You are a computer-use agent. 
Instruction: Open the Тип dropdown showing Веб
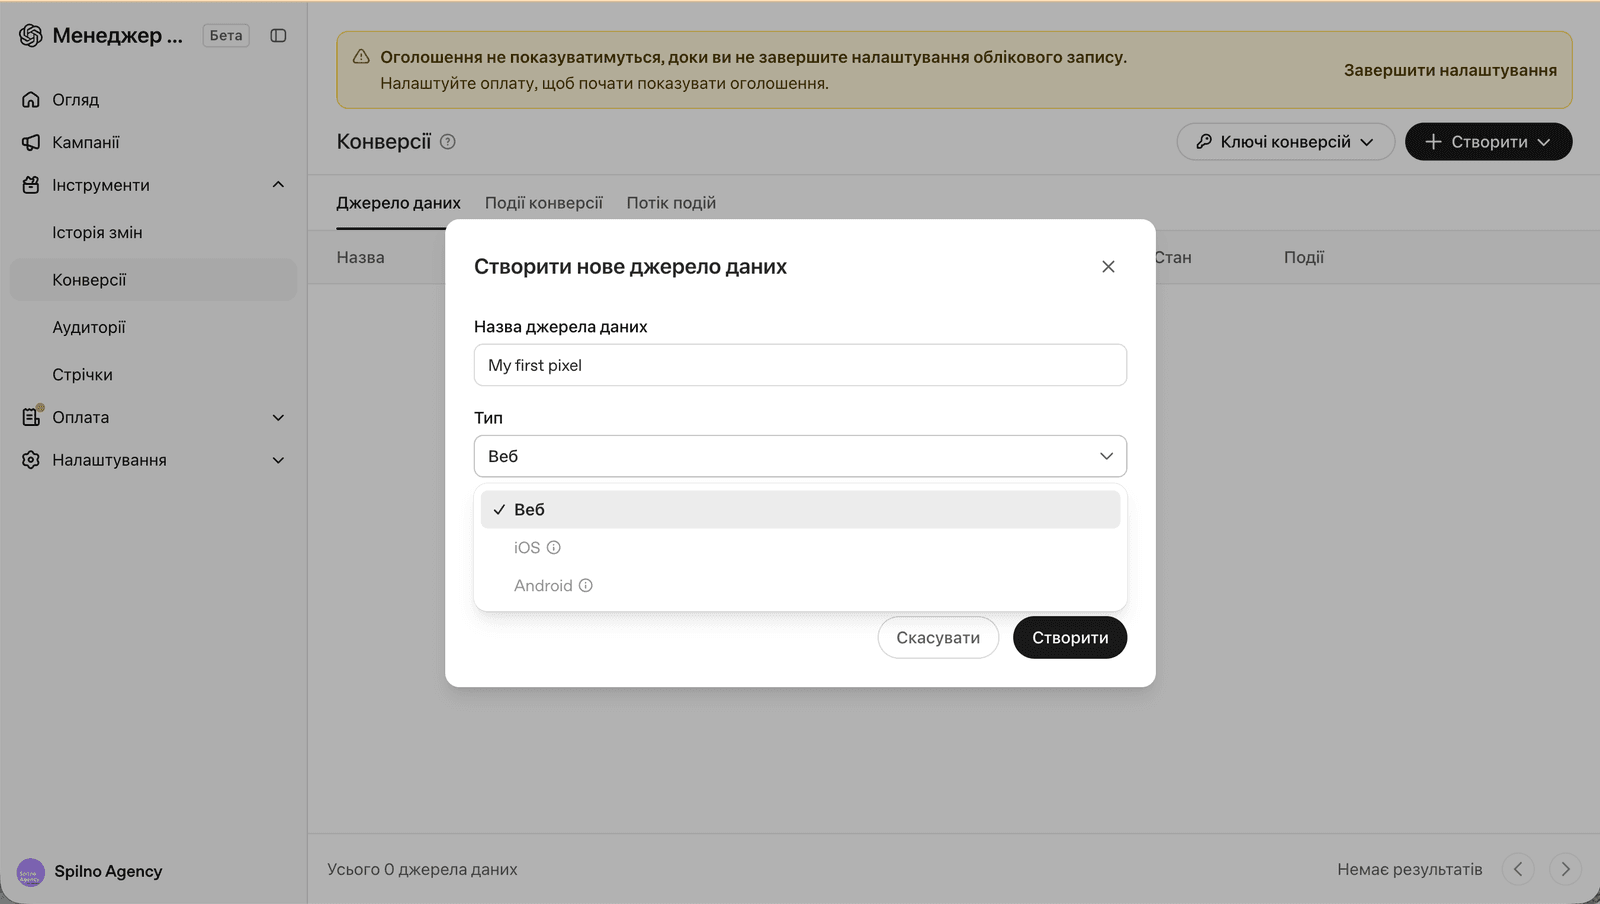point(800,456)
